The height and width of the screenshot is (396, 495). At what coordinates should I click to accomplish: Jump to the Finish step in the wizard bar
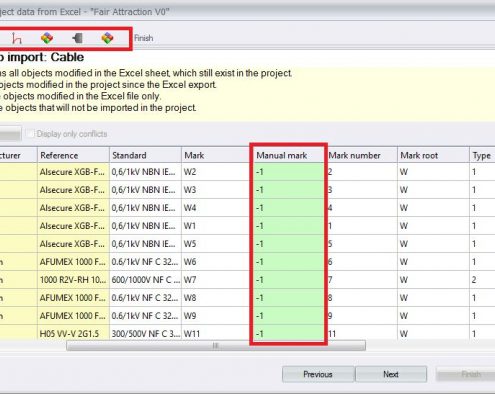coord(144,38)
